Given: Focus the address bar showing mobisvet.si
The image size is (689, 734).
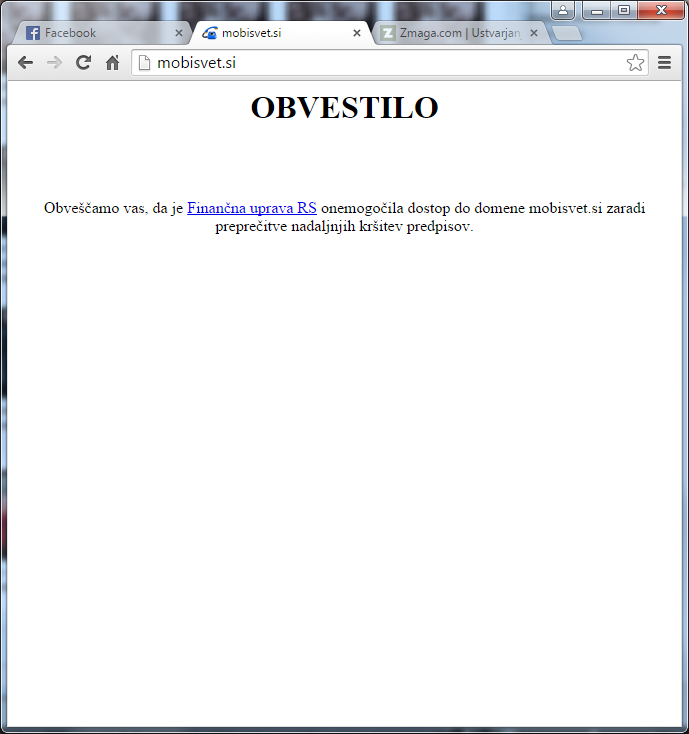Looking at the screenshot, I should pyautogui.click(x=380, y=63).
